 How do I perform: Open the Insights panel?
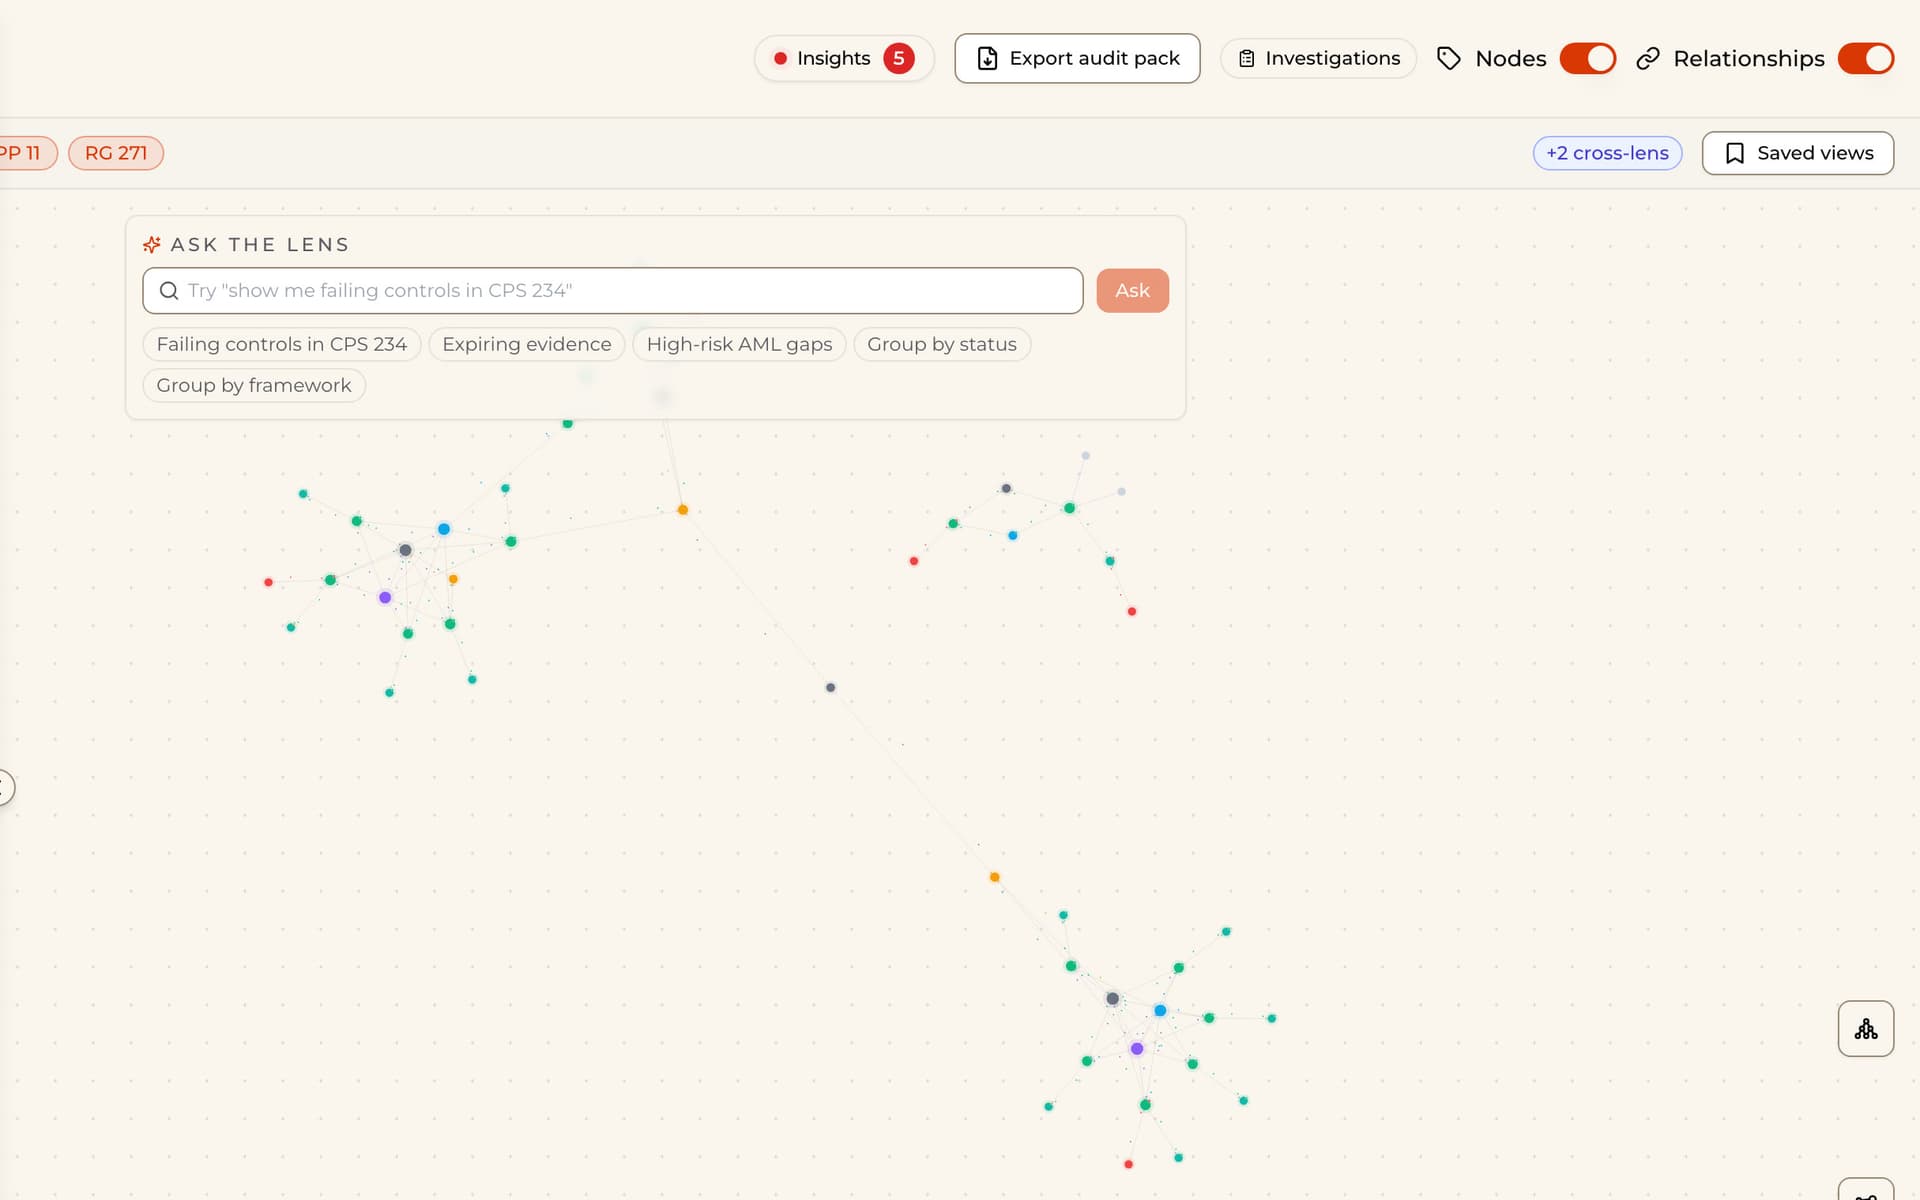coord(844,58)
